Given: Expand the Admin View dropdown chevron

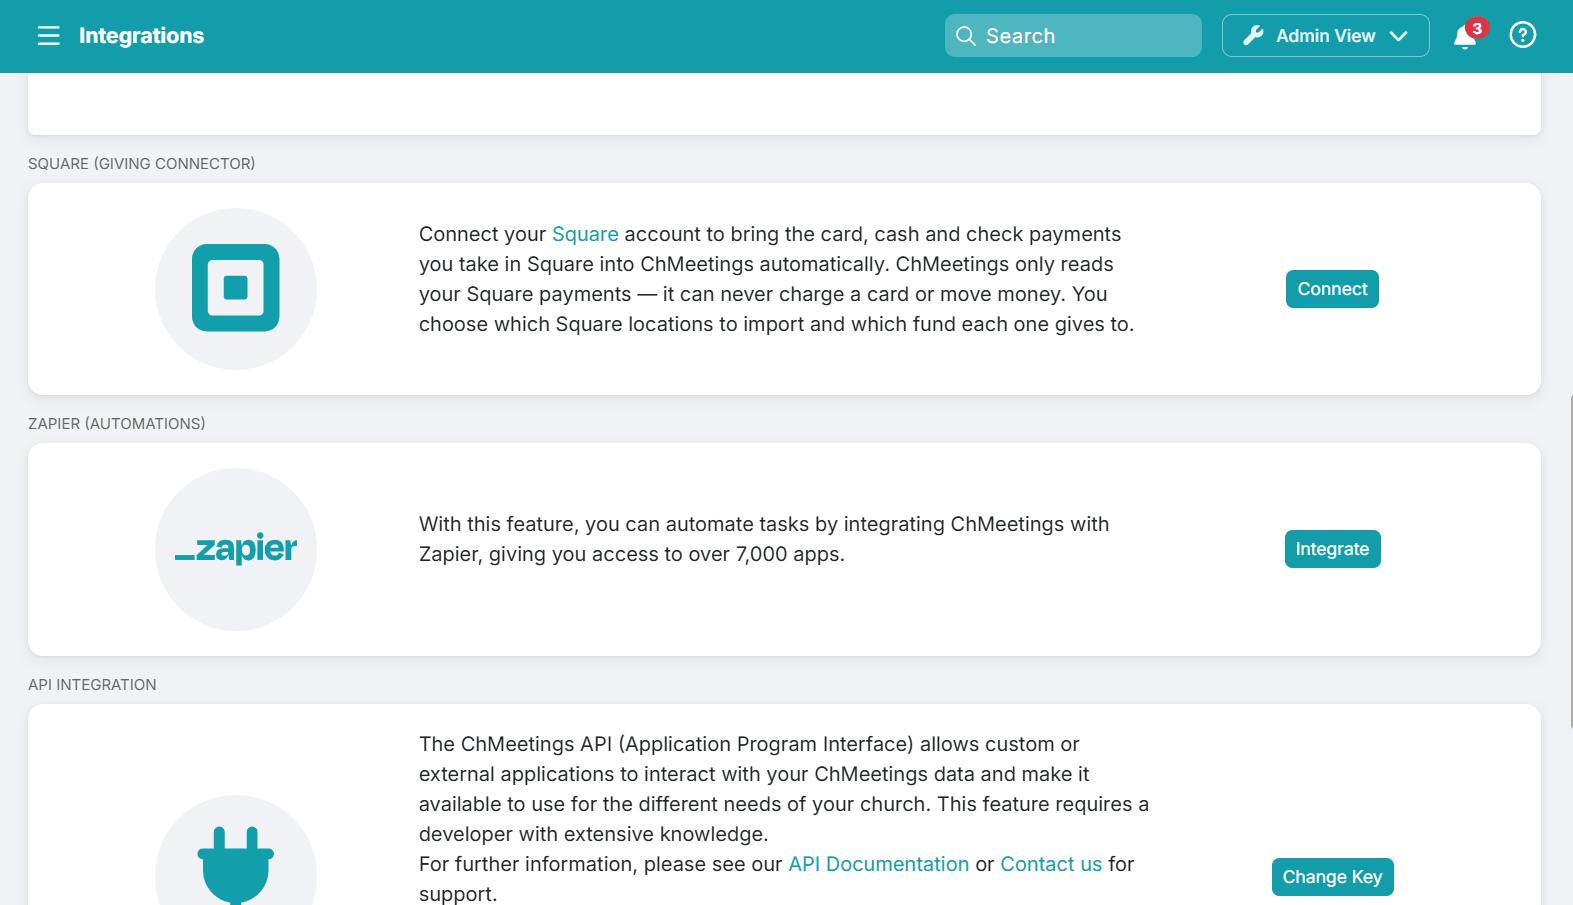Looking at the screenshot, I should point(1398,36).
